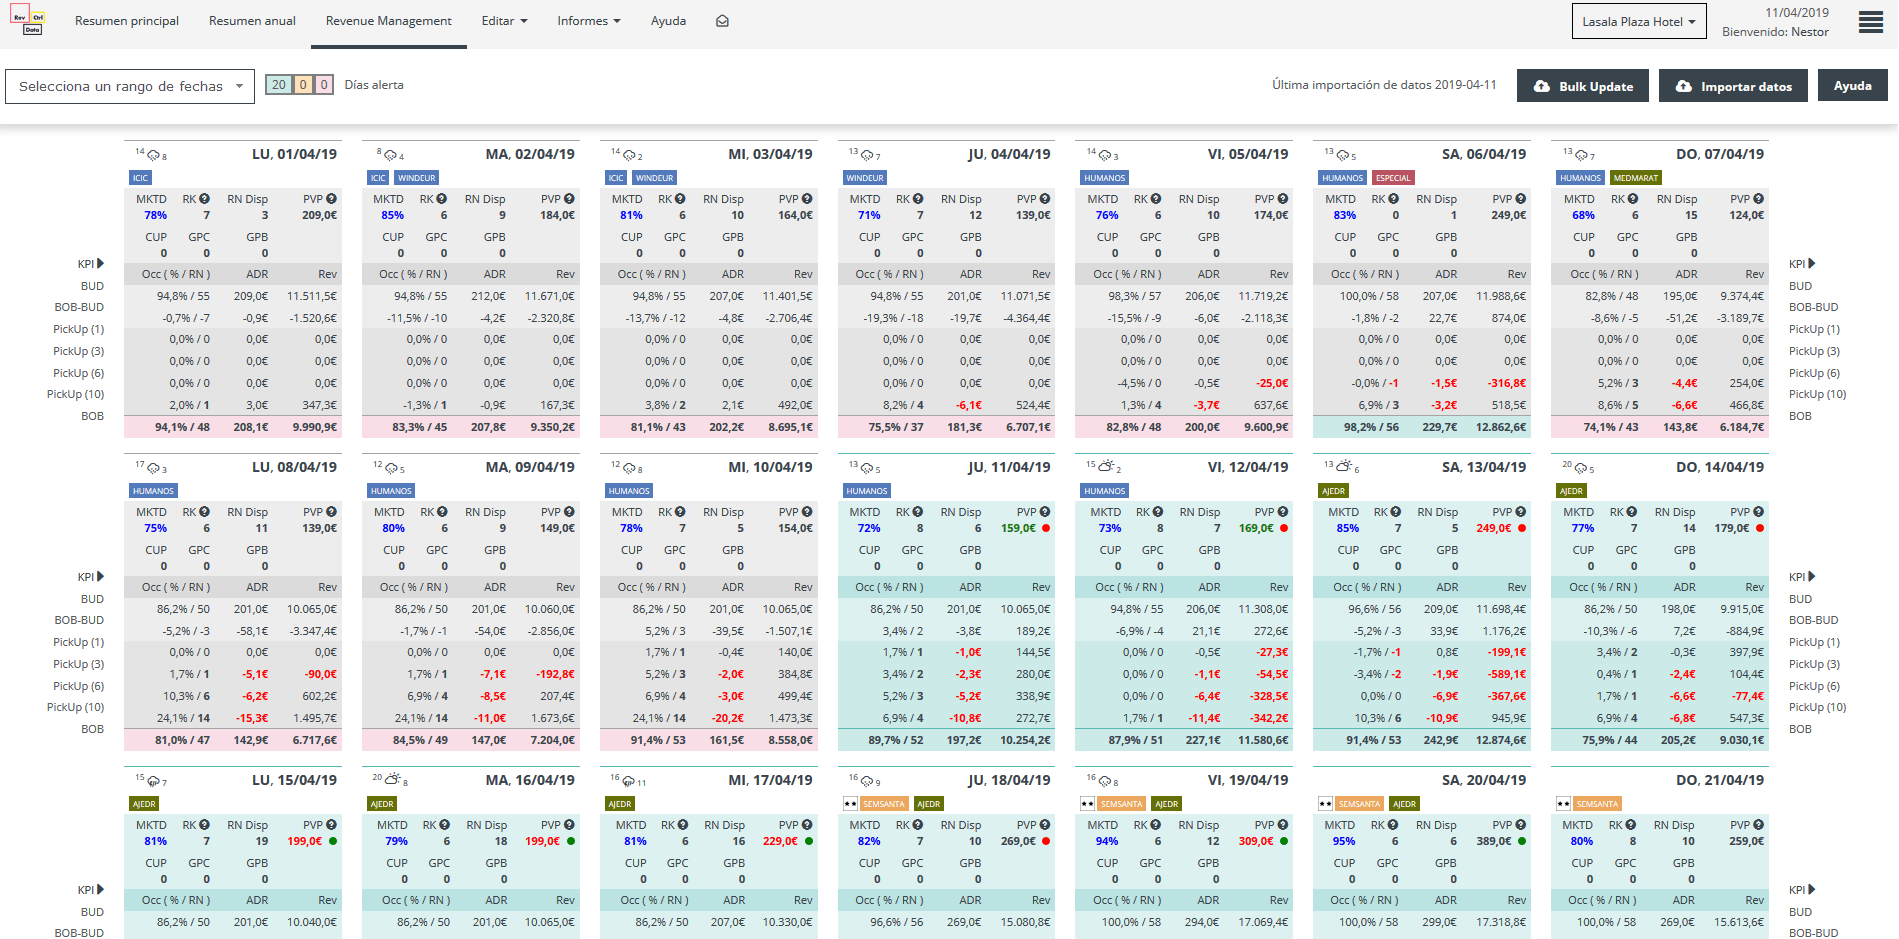Open the hamburger menu at top right
The height and width of the screenshot is (939, 1899).
pyautogui.click(x=1870, y=22)
